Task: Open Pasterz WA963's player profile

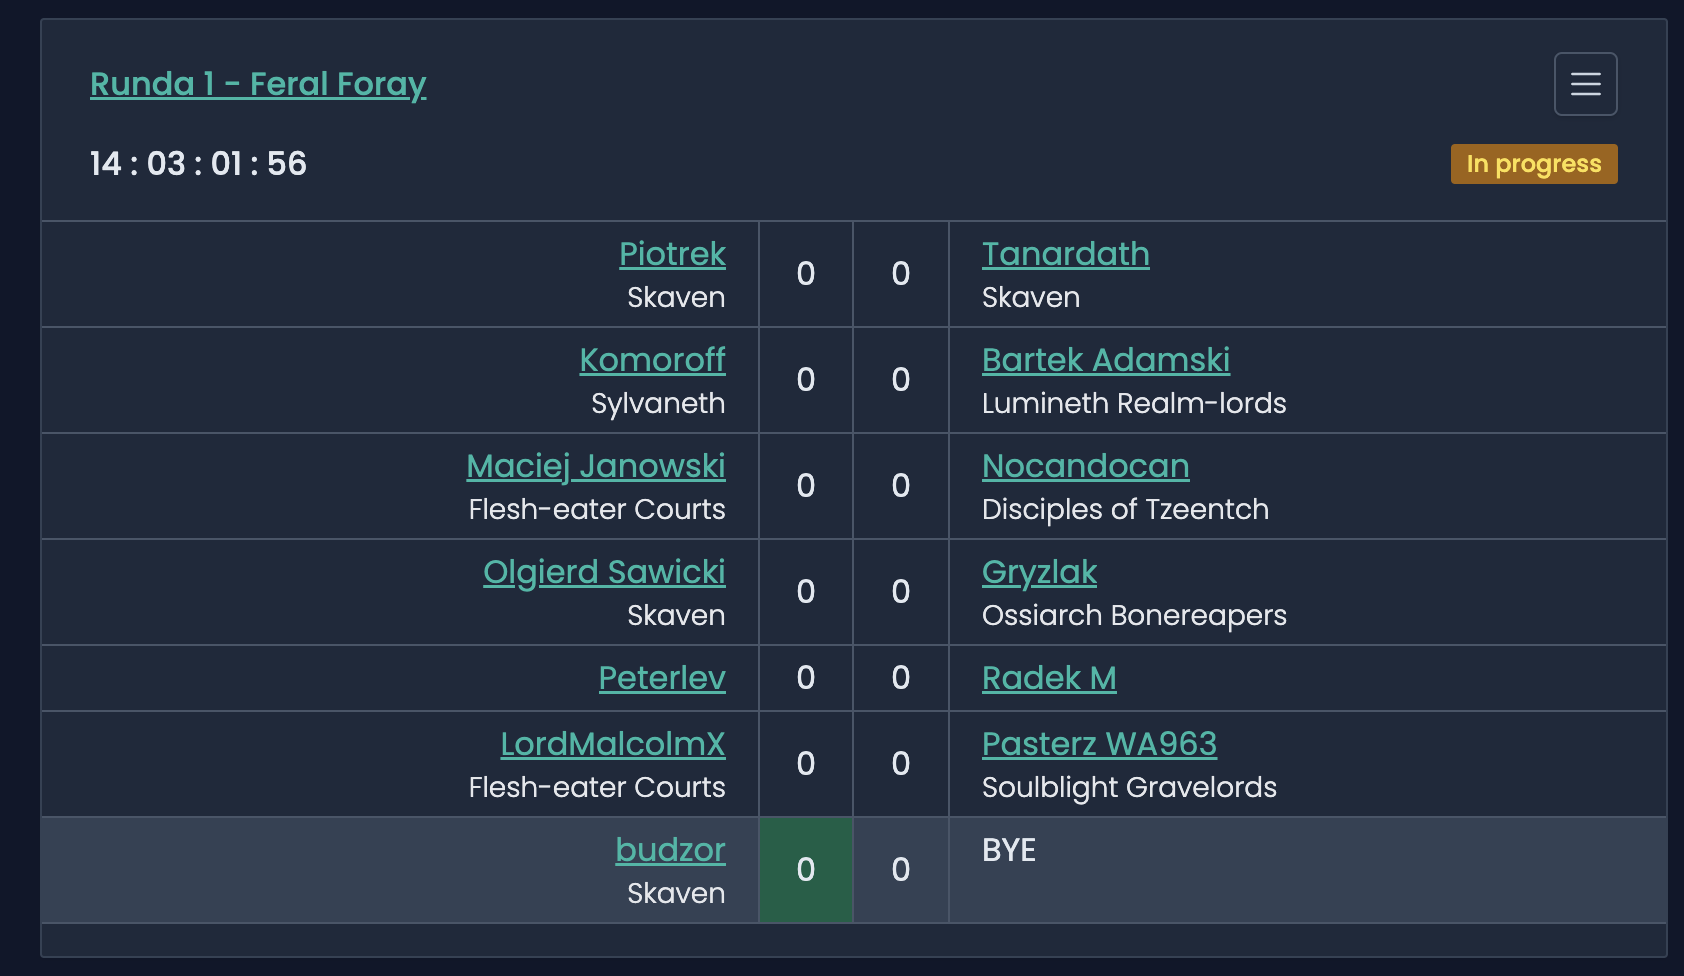Action: pyautogui.click(x=1099, y=744)
